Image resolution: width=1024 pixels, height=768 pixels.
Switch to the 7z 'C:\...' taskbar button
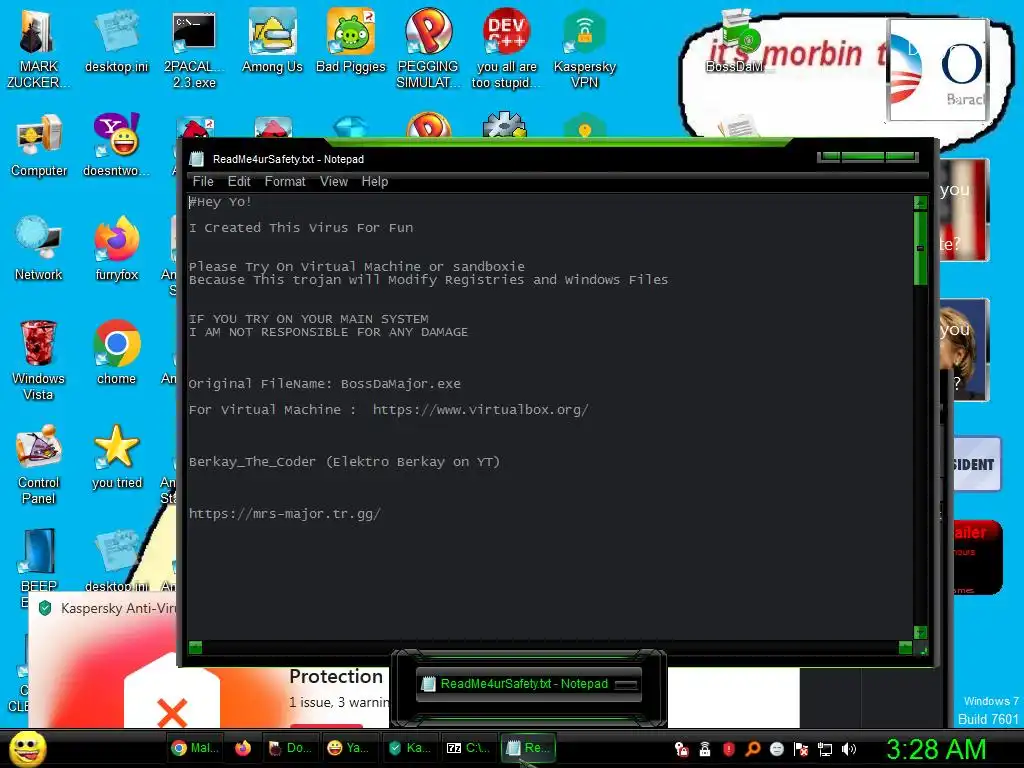(x=468, y=748)
